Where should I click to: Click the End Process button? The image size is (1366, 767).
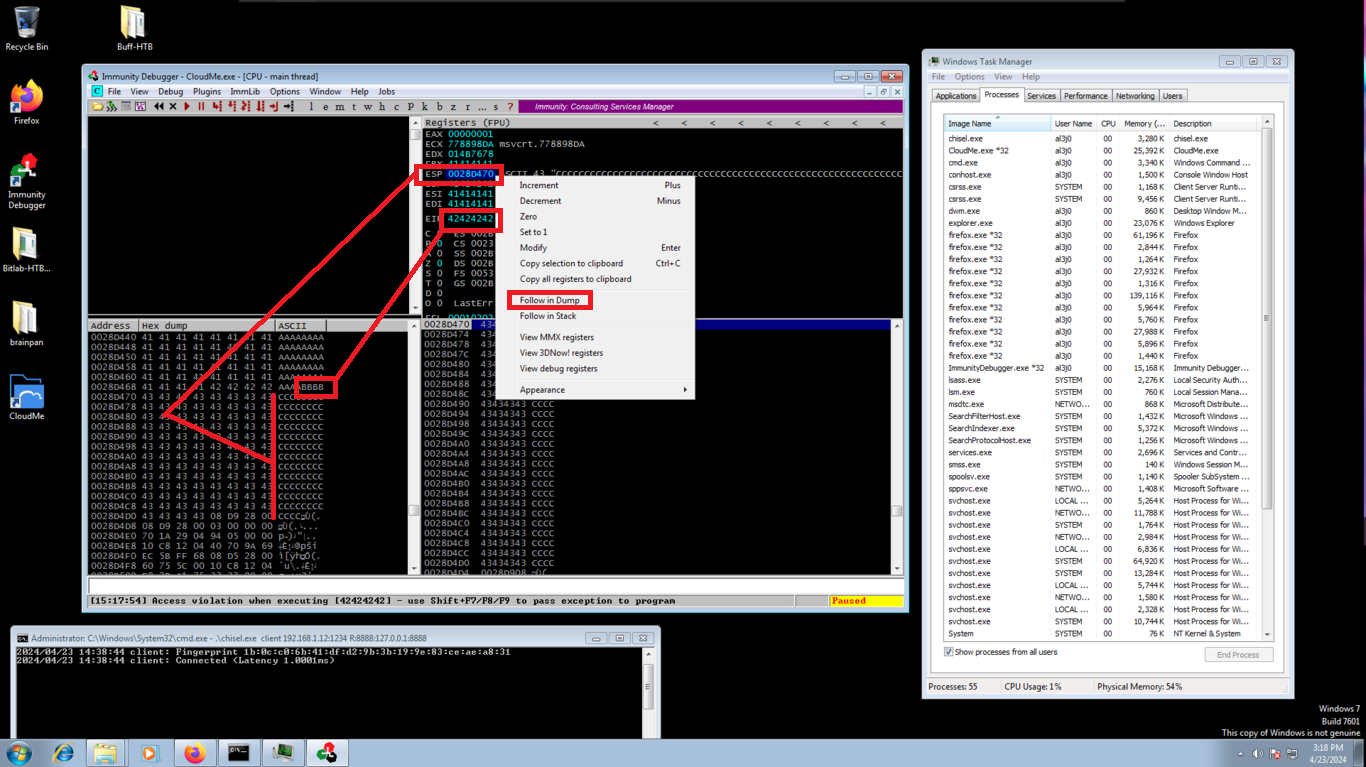pyautogui.click(x=1238, y=655)
